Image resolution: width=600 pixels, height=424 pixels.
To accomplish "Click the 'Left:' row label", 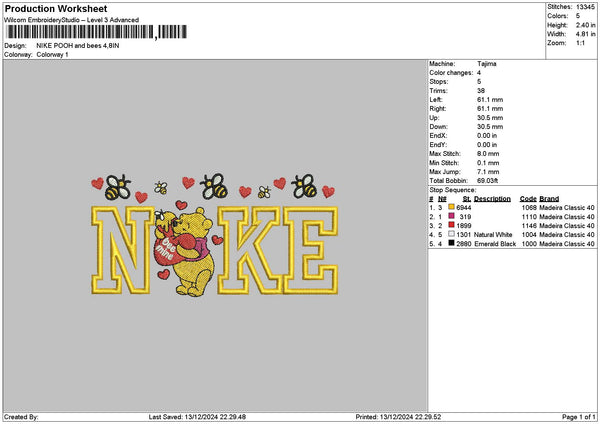I will coord(436,99).
